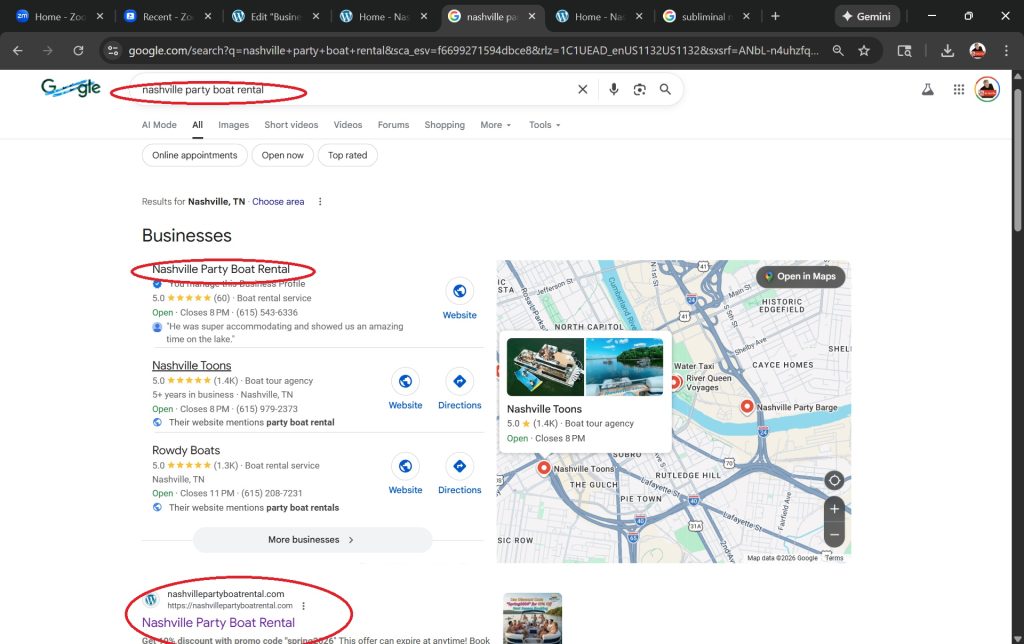
Task: Open the Google apps grid icon
Action: tap(958, 90)
